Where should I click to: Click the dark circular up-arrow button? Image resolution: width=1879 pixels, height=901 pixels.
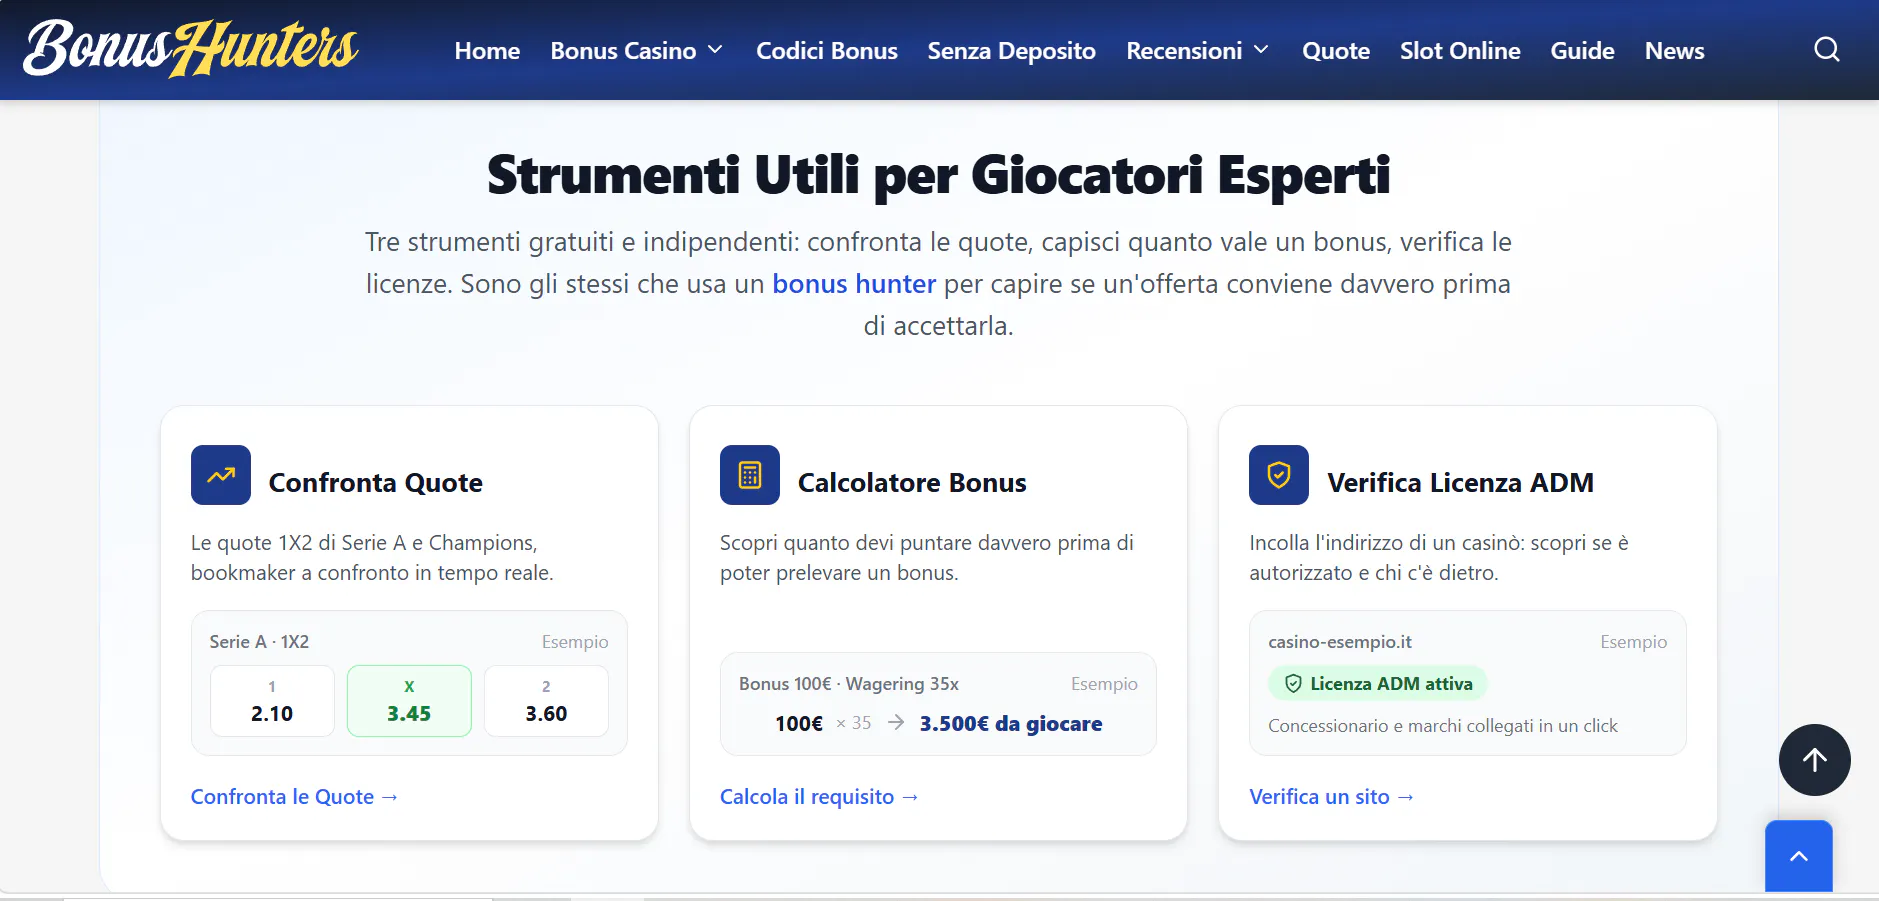point(1814,760)
